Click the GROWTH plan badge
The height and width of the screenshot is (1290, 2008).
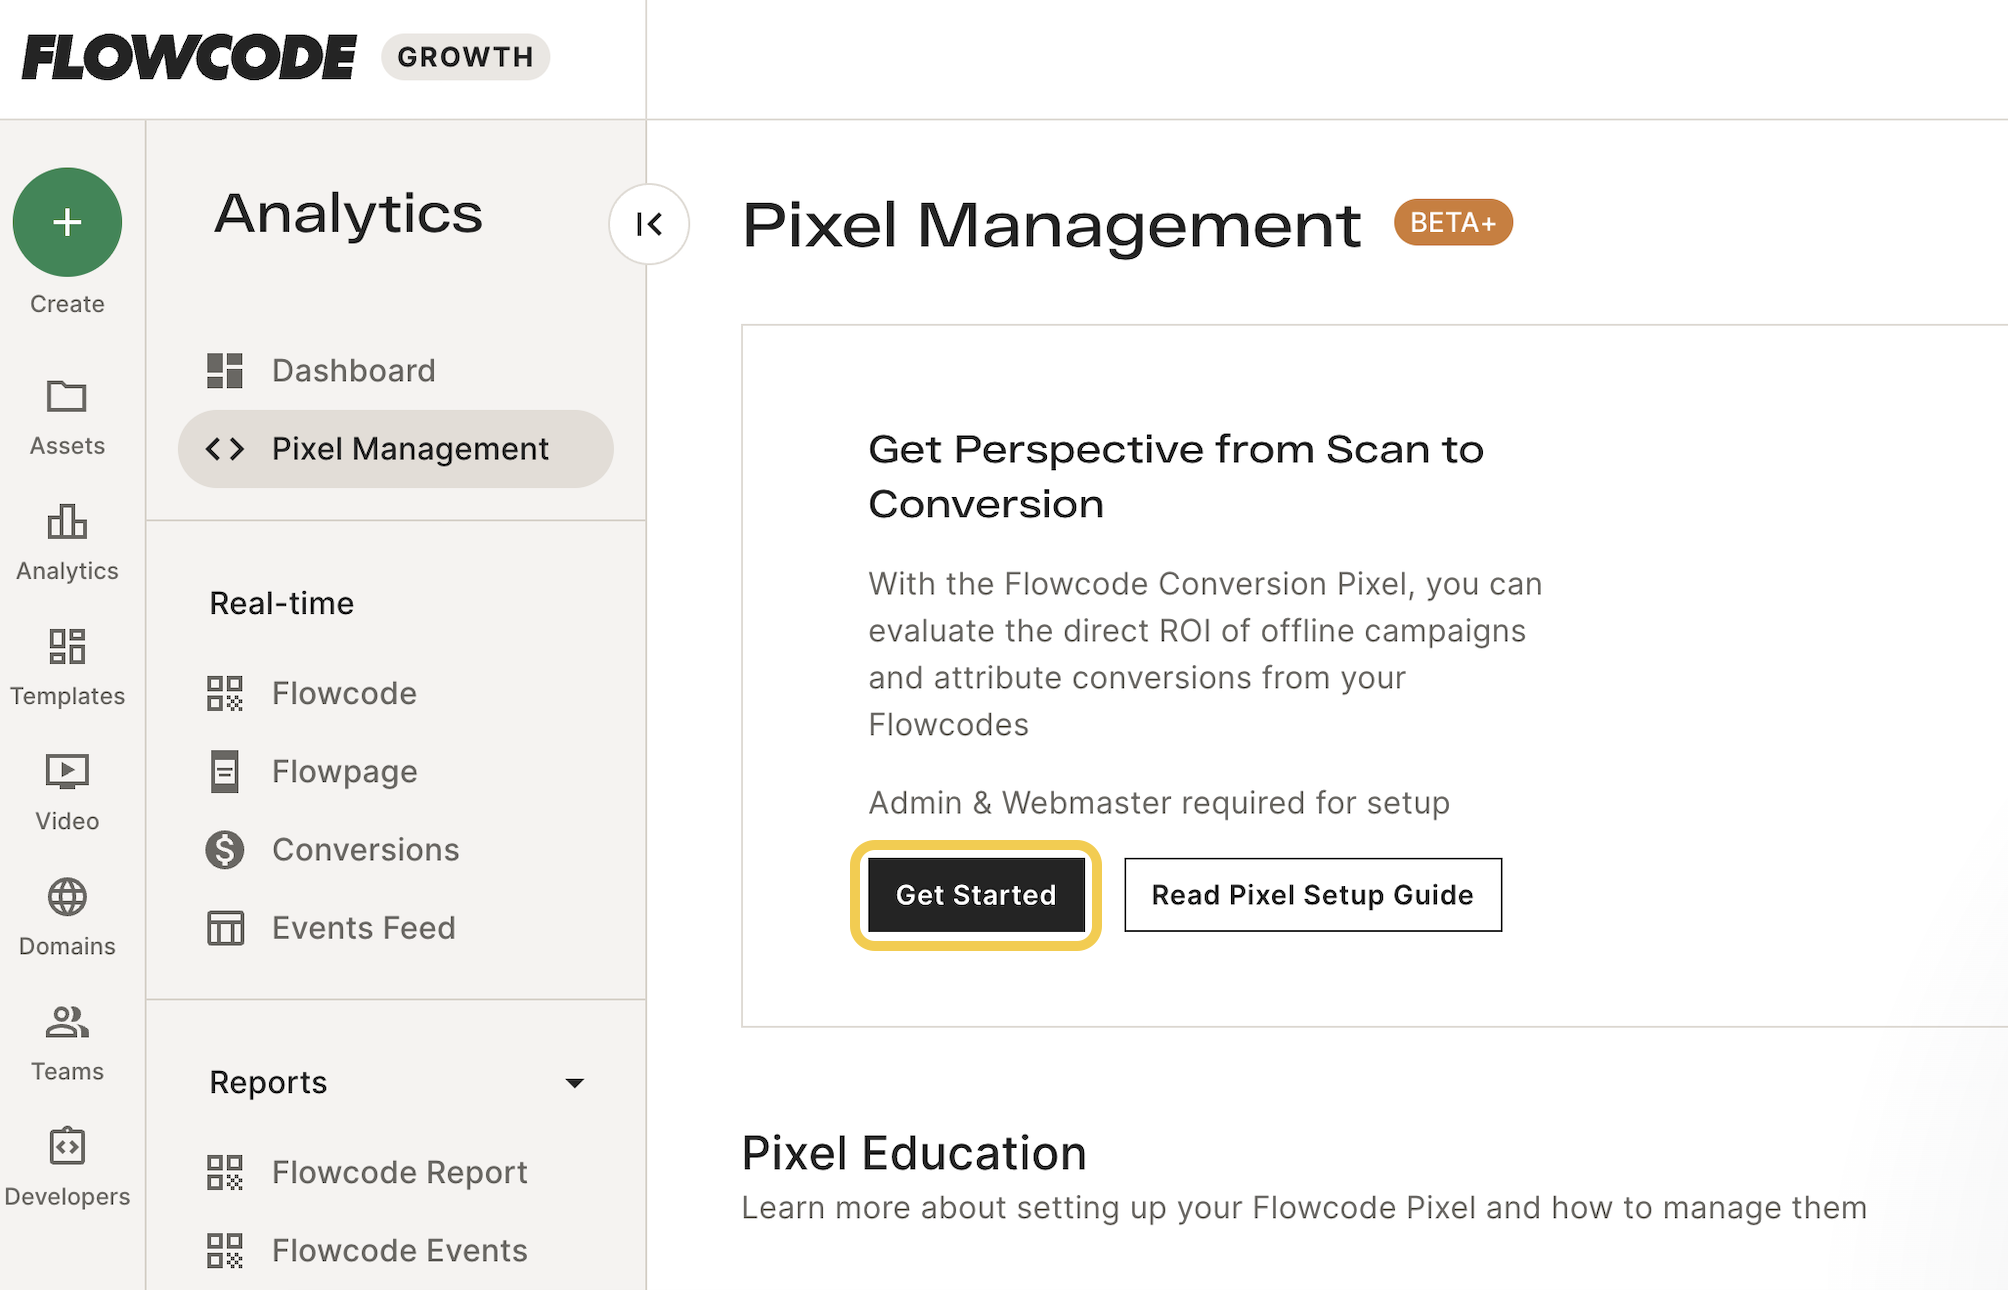pos(466,57)
